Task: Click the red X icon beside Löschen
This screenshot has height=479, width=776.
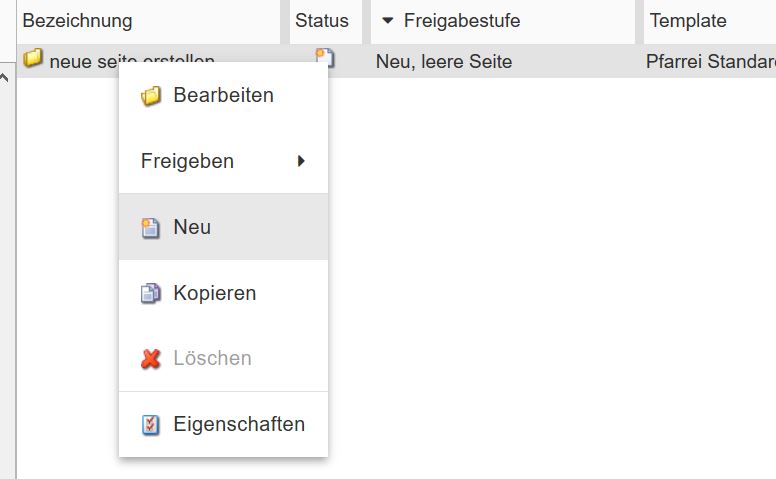Action: tap(151, 359)
